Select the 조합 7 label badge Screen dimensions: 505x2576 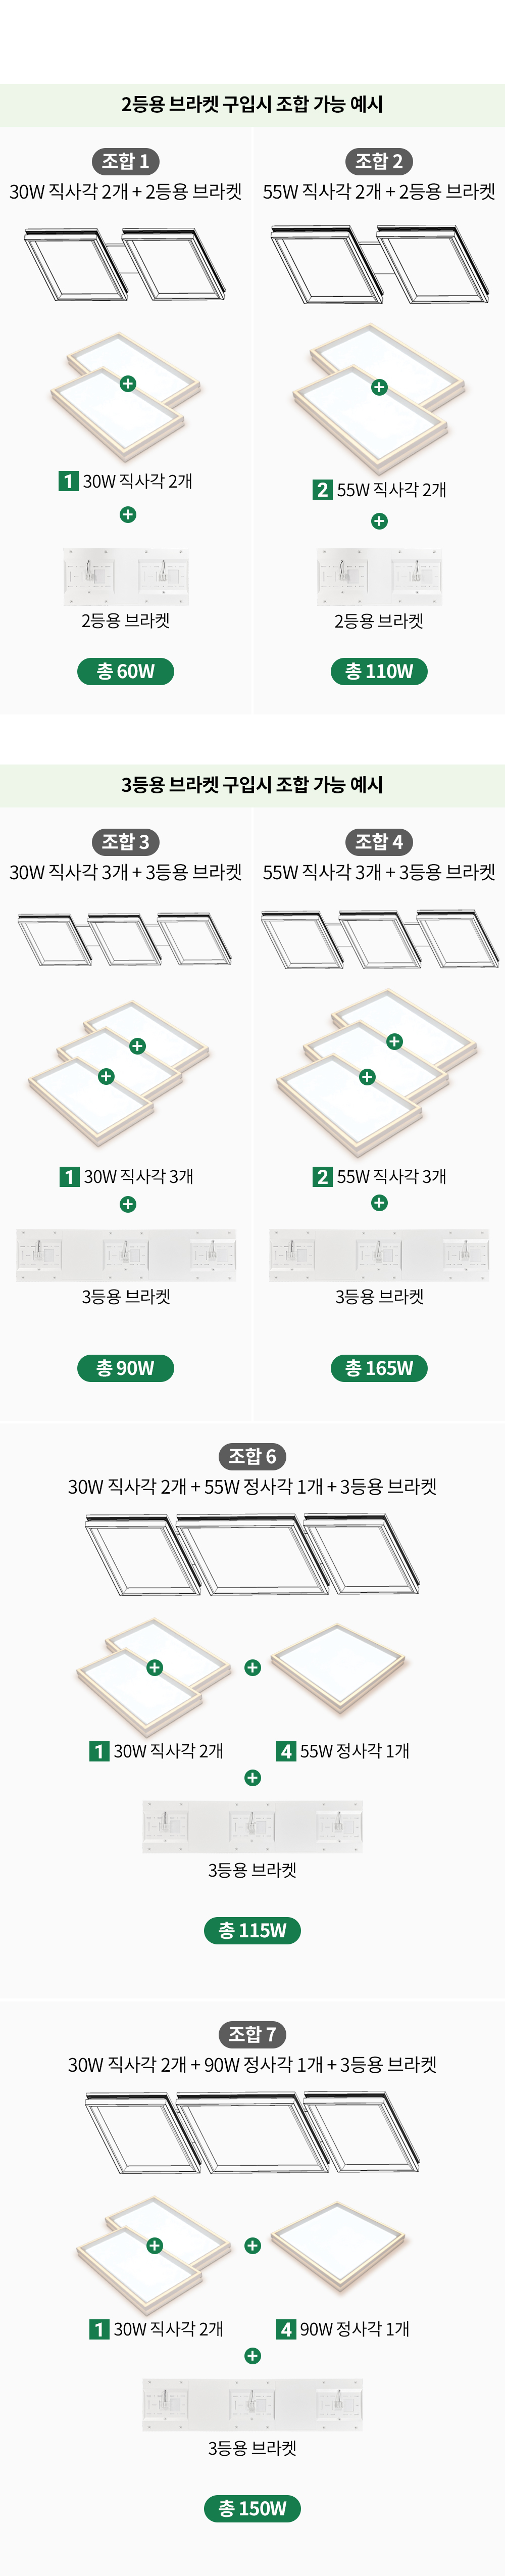[x=252, y=2033]
